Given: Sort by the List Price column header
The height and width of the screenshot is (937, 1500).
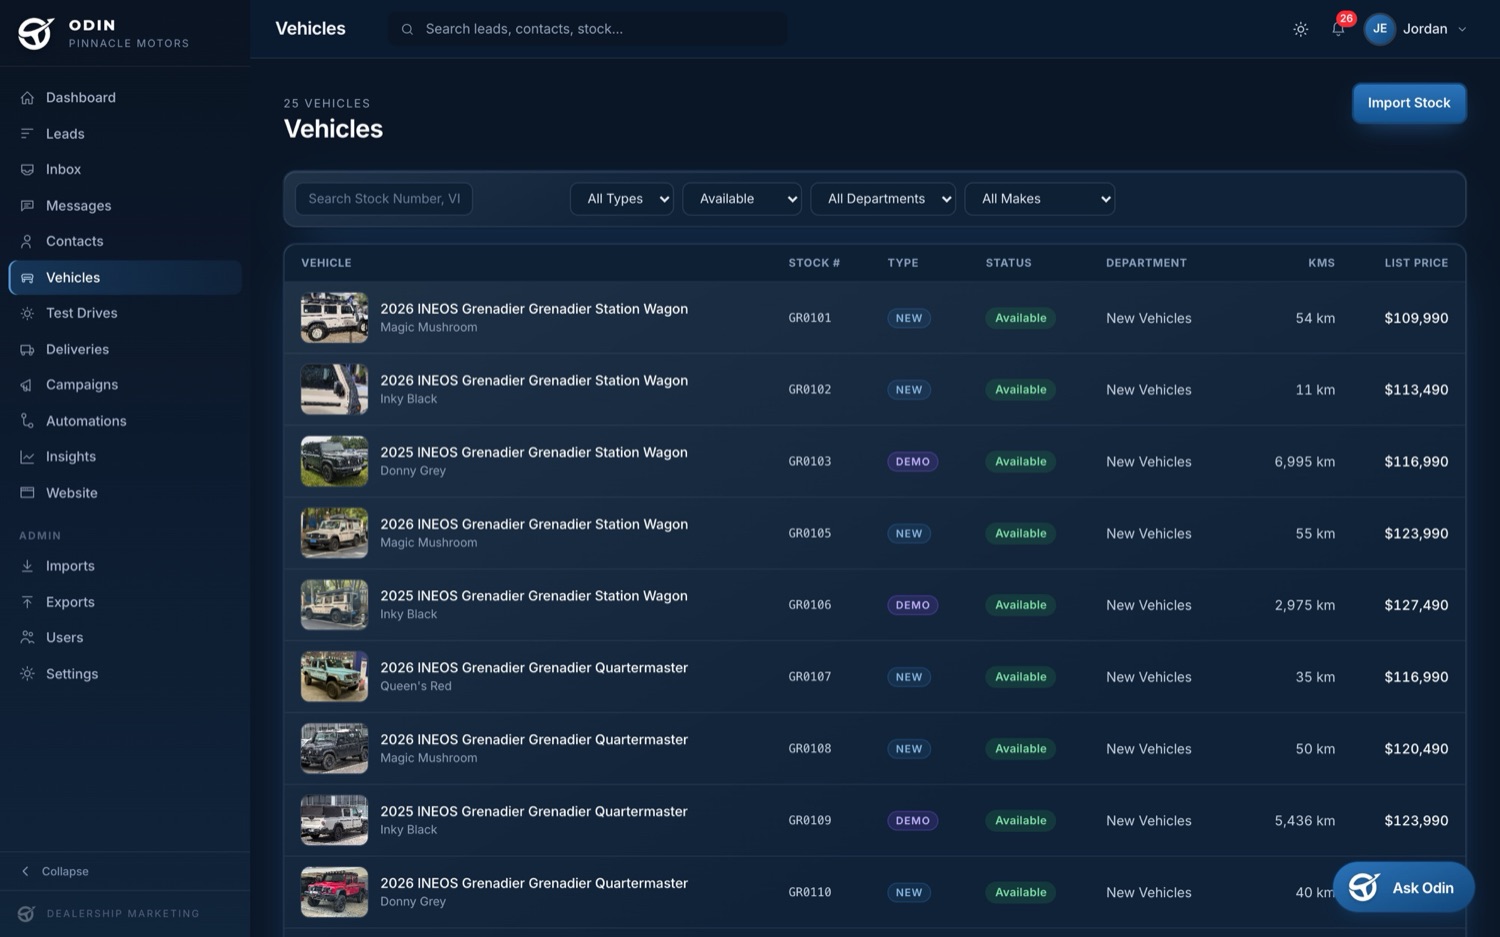Looking at the screenshot, I should tap(1416, 263).
